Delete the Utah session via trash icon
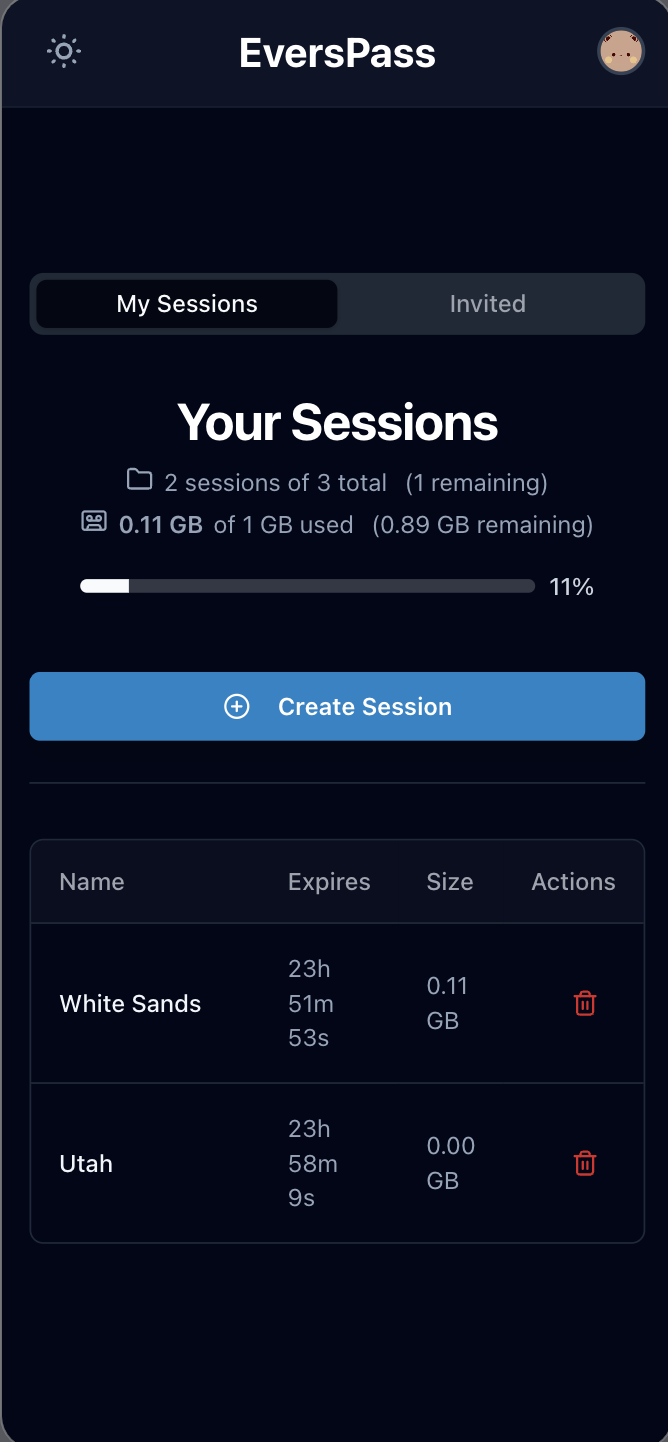Image resolution: width=668 pixels, height=1442 pixels. pyautogui.click(x=585, y=1163)
